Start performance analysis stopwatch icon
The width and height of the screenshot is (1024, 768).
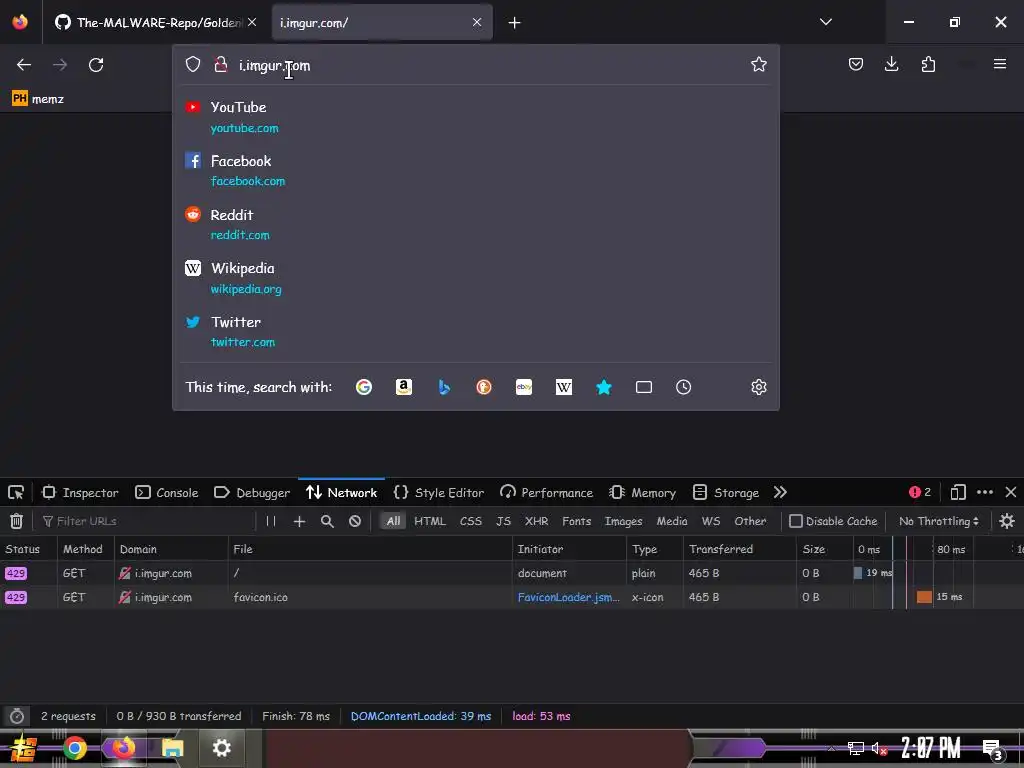17,716
